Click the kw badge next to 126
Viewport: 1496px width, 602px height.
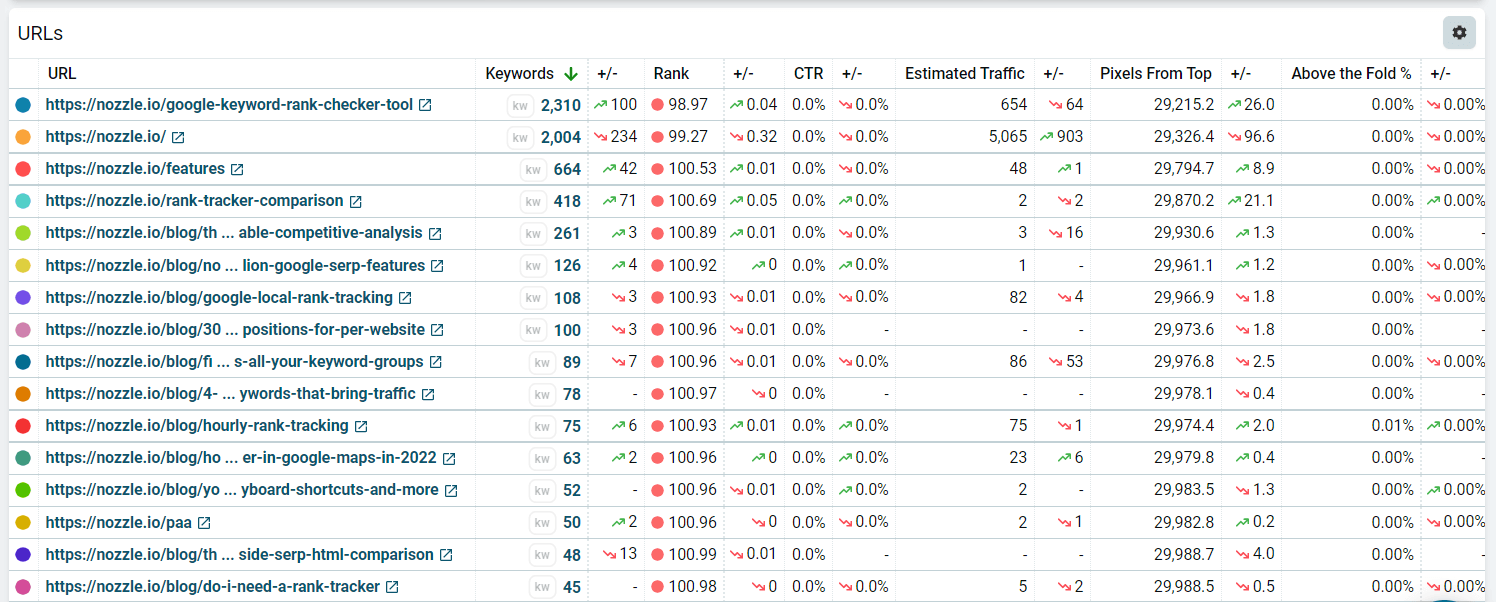pos(533,266)
